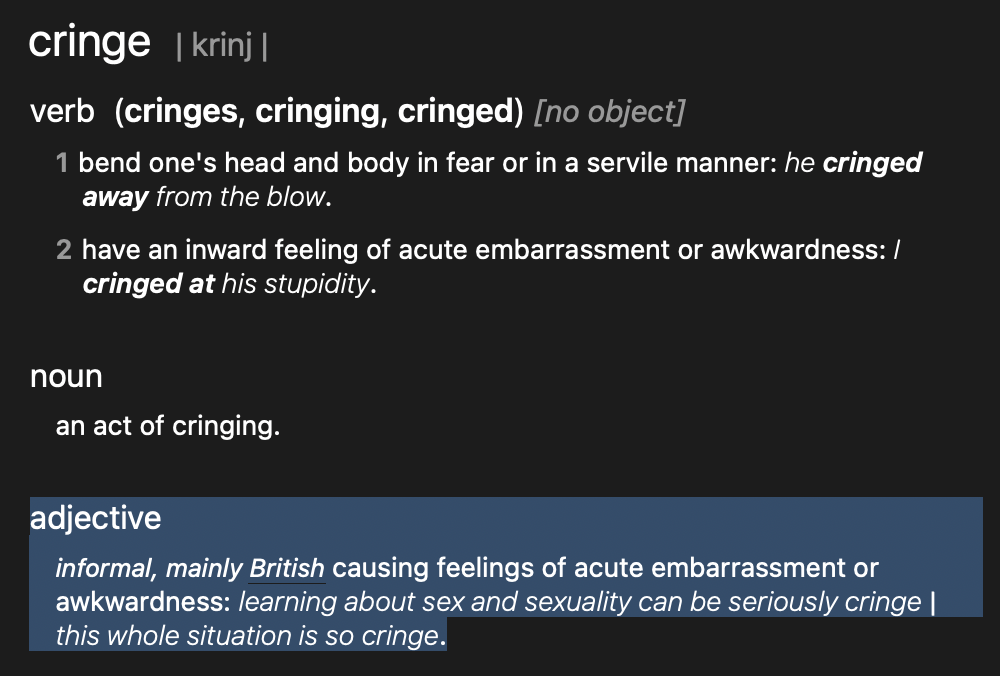Click sense number 1 of the verb
The image size is (1000, 676).
(x=62, y=163)
